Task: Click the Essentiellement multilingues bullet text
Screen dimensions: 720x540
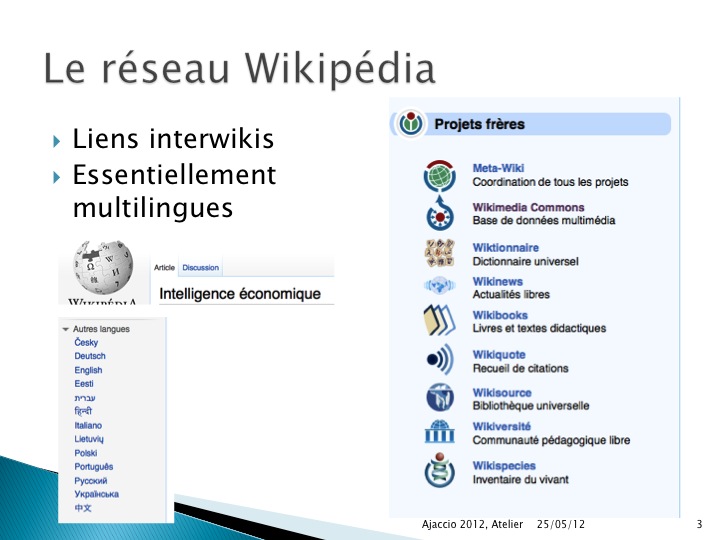Action: (174, 191)
